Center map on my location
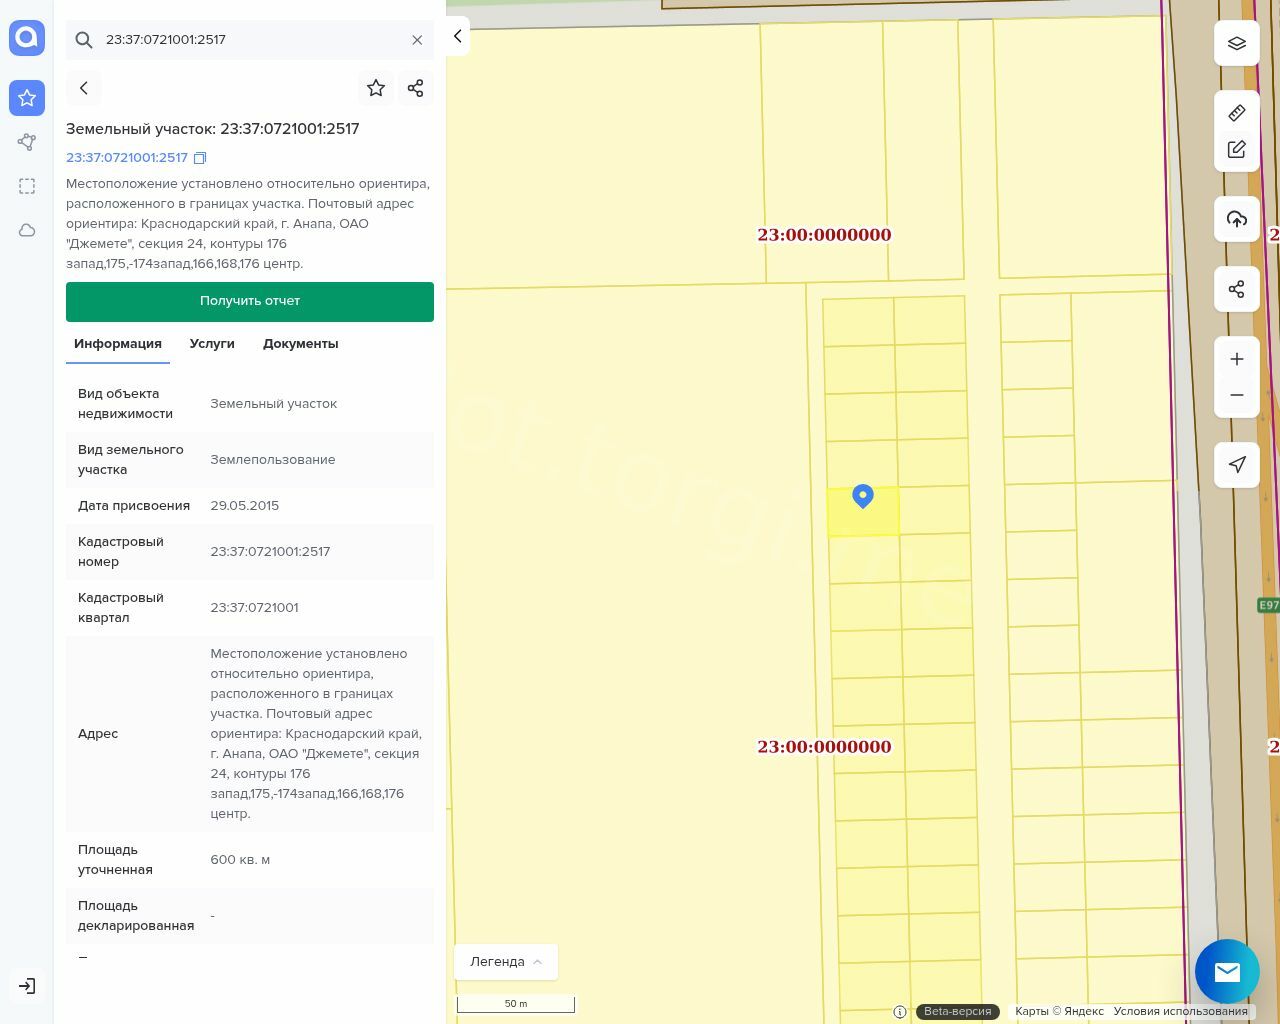This screenshot has height=1024, width=1280. click(1236, 465)
